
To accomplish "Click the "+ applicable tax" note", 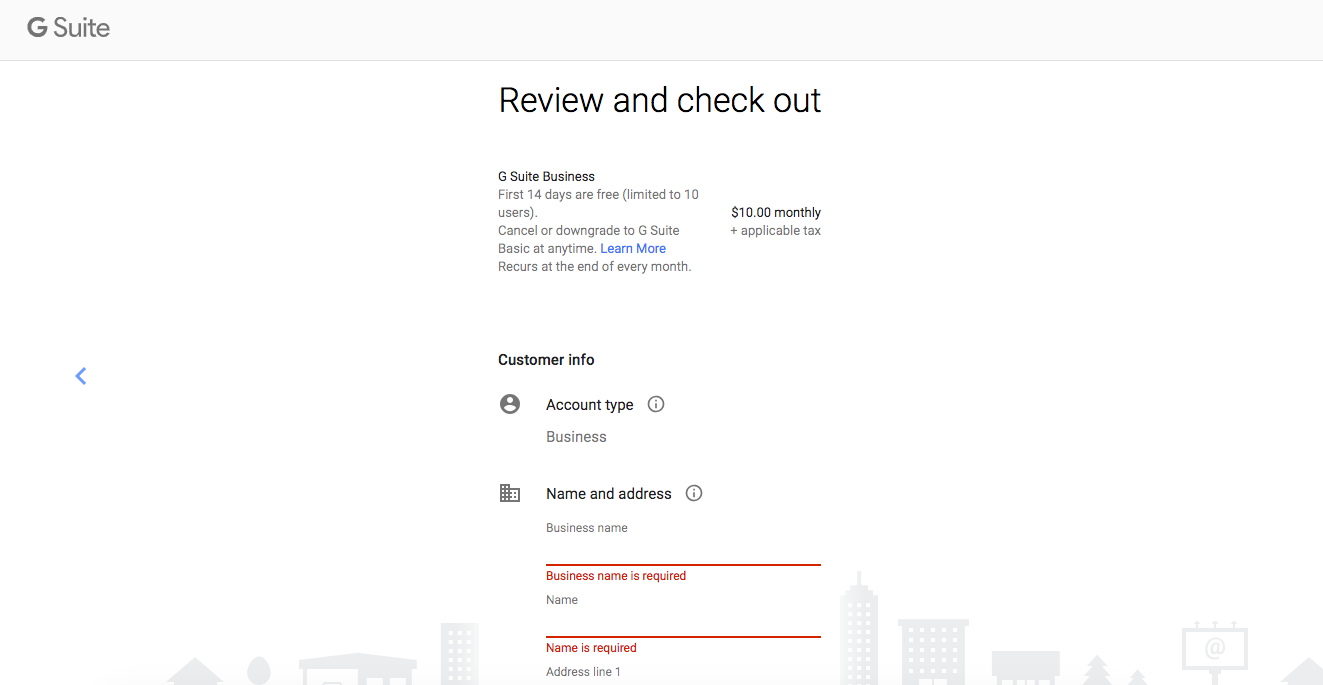I will coord(775,230).
